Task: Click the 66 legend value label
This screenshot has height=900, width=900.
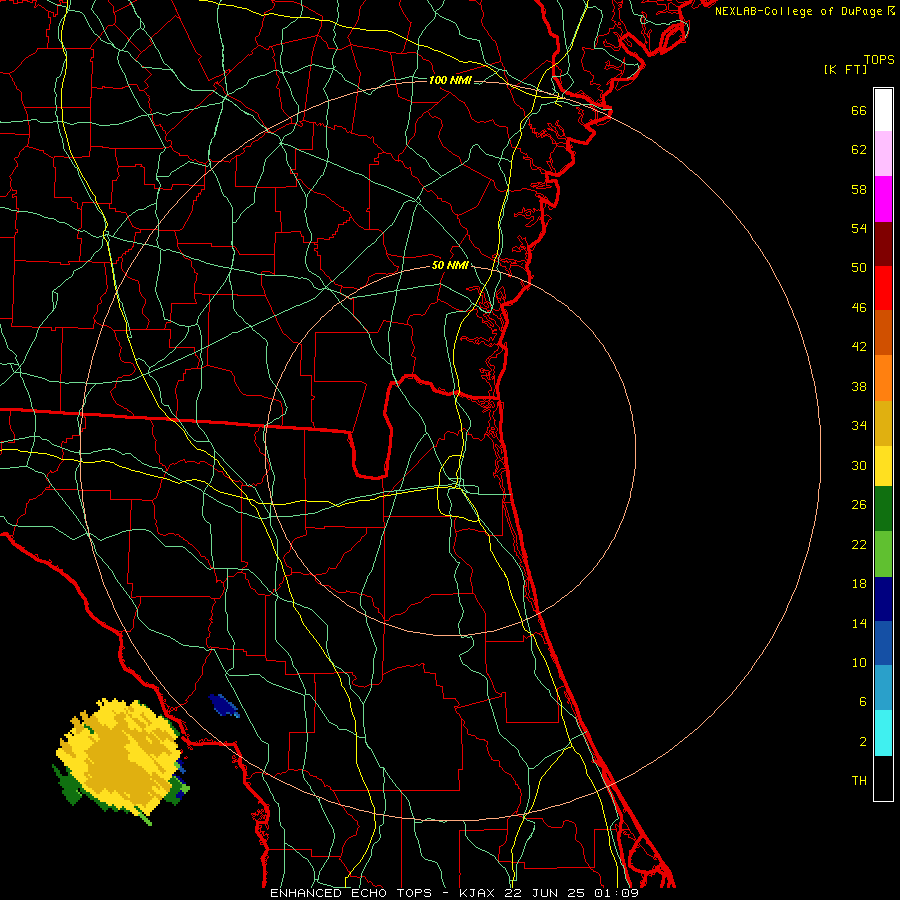Action: (x=859, y=110)
